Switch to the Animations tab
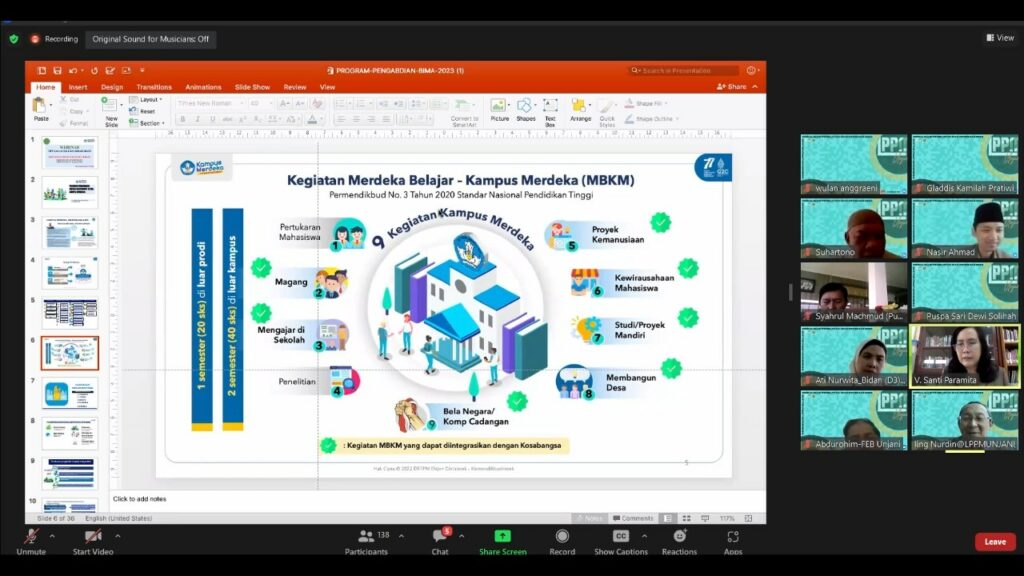 click(203, 87)
